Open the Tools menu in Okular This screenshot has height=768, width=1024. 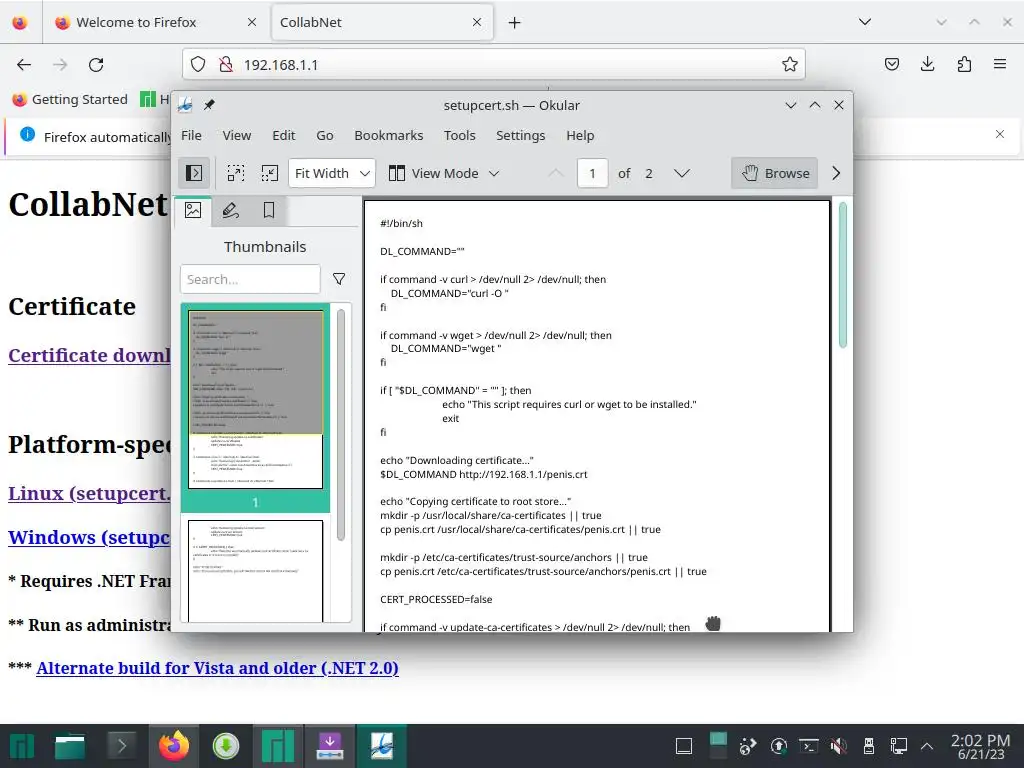coord(460,135)
